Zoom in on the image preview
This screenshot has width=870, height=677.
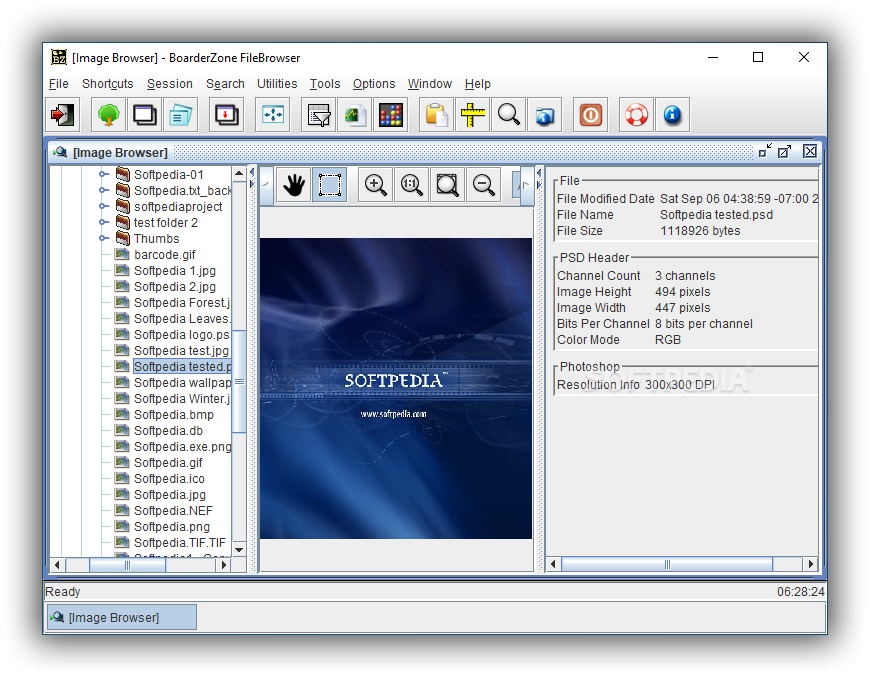(x=376, y=185)
